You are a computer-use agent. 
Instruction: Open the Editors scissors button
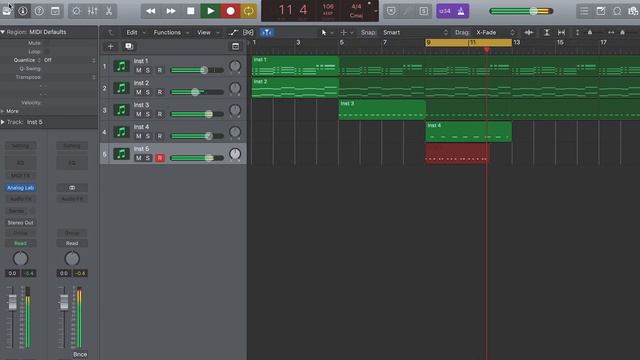[x=109, y=11]
